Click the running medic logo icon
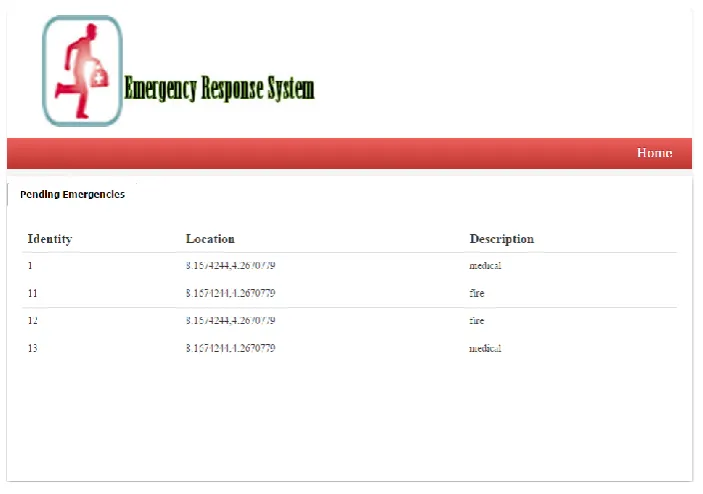Image resolution: width=703 pixels, height=494 pixels. (x=82, y=71)
